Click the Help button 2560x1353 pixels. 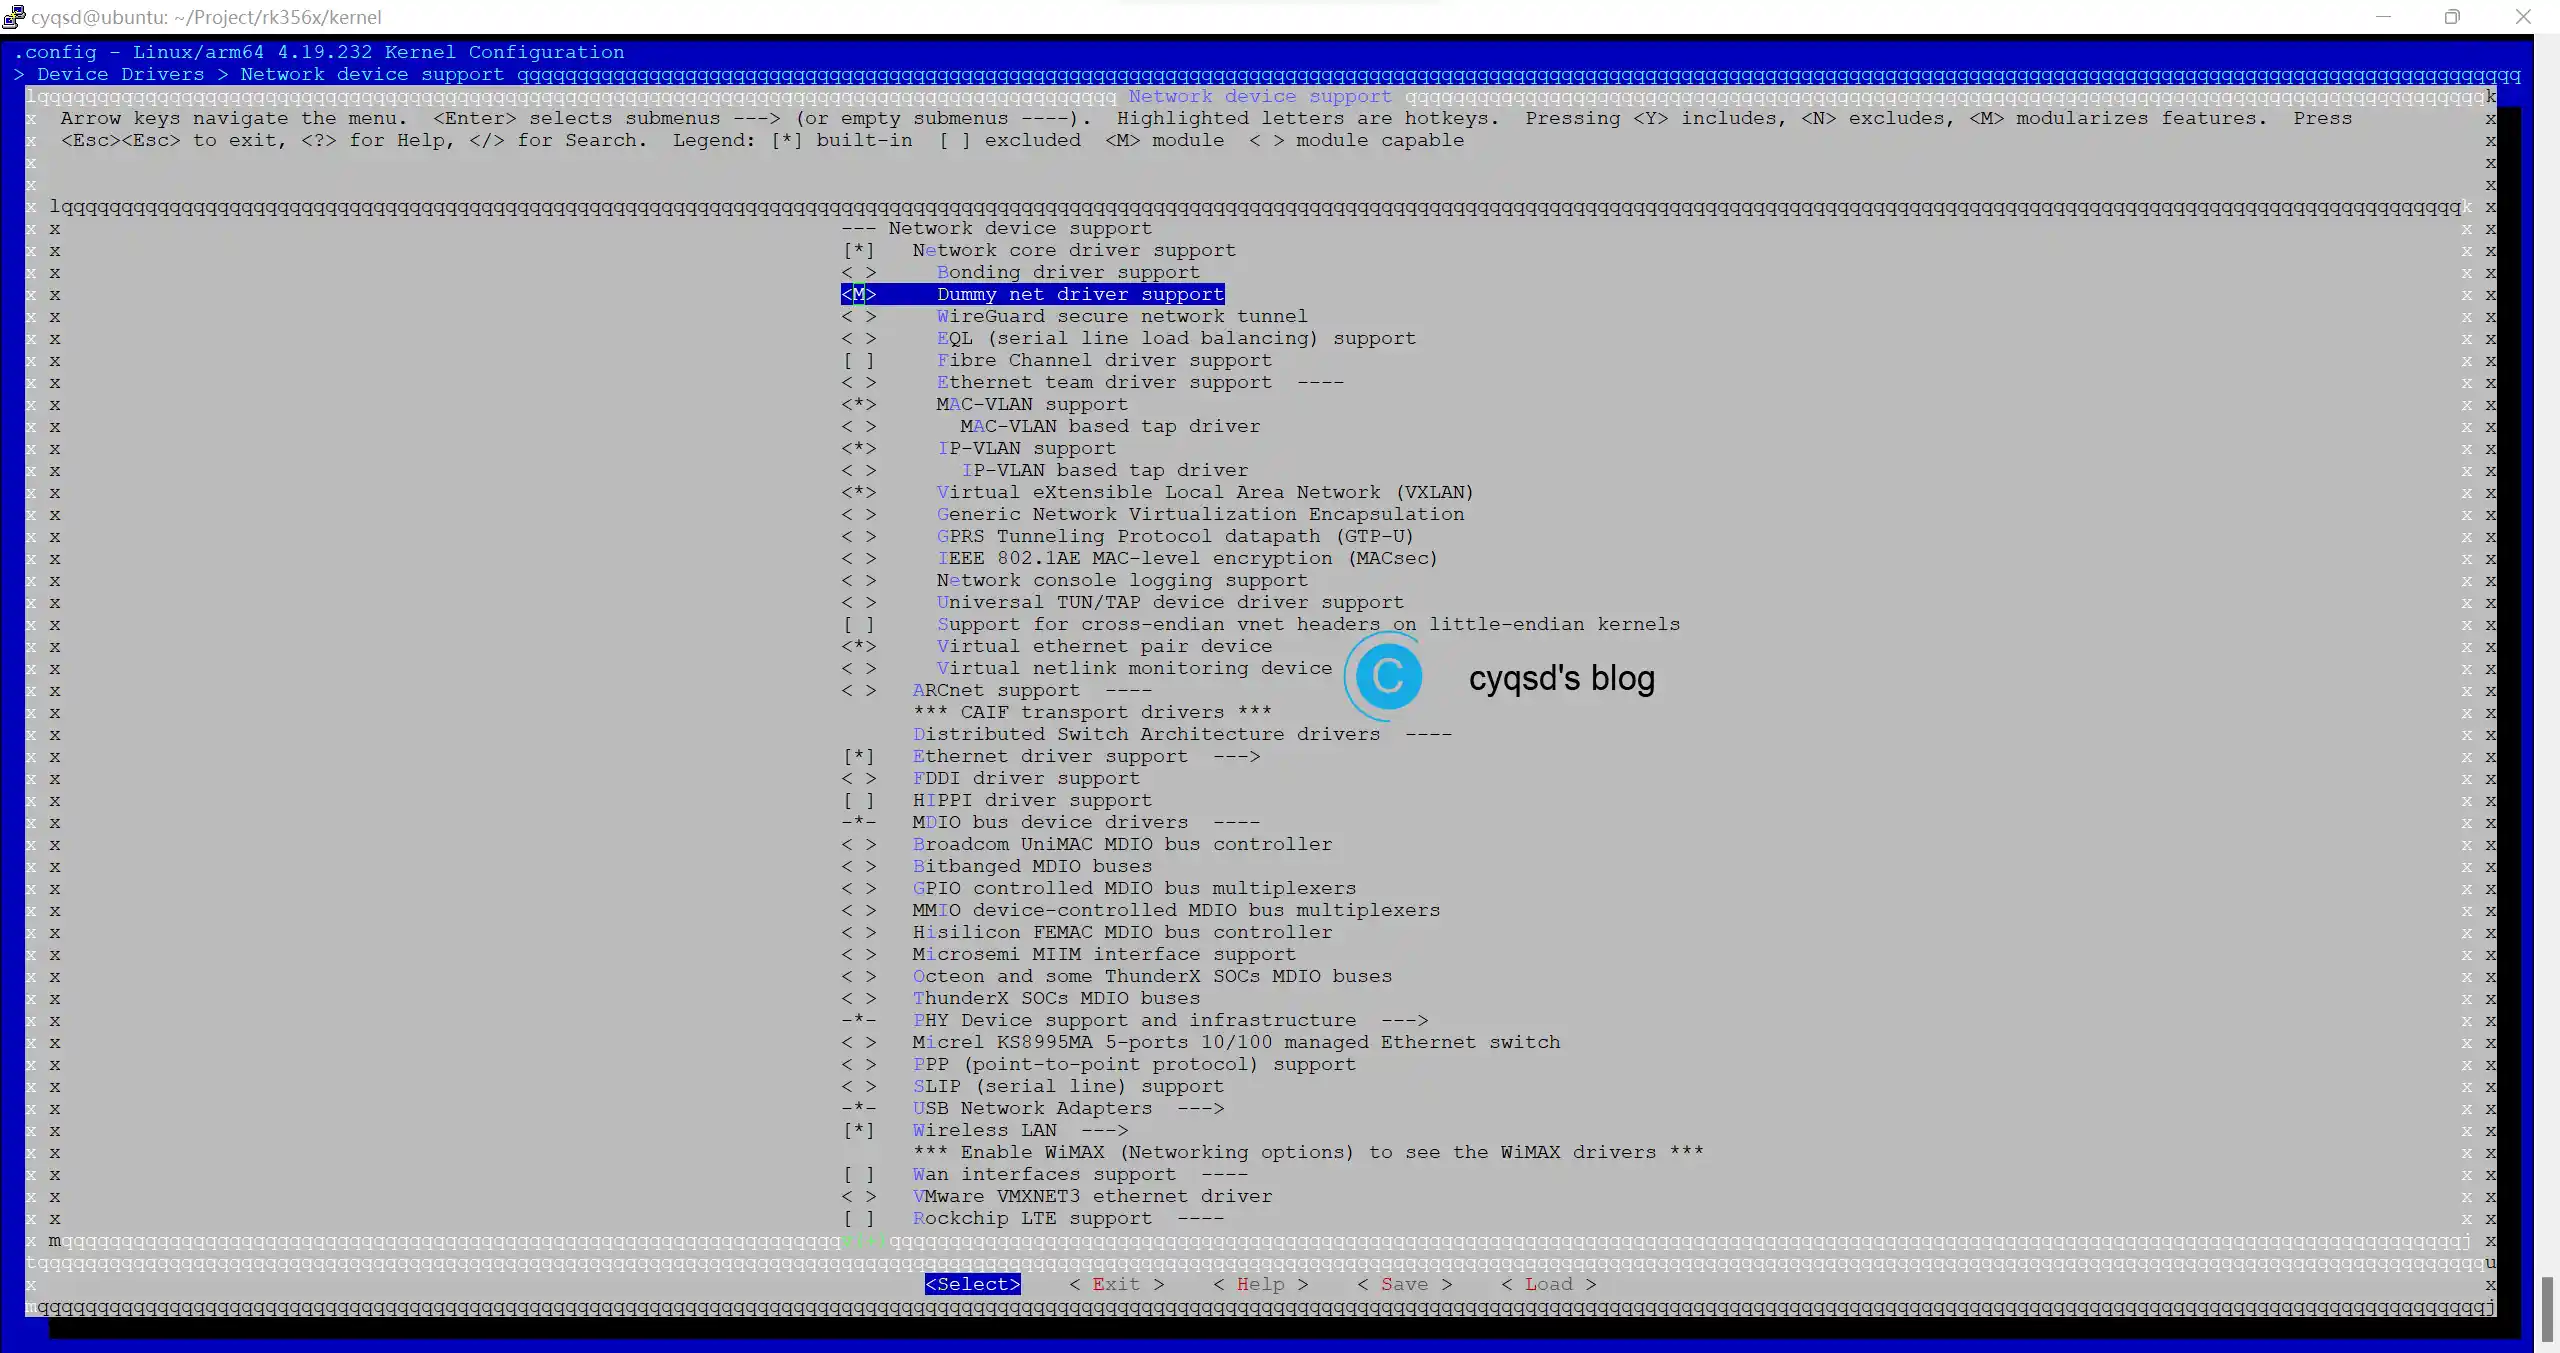1260,1285
